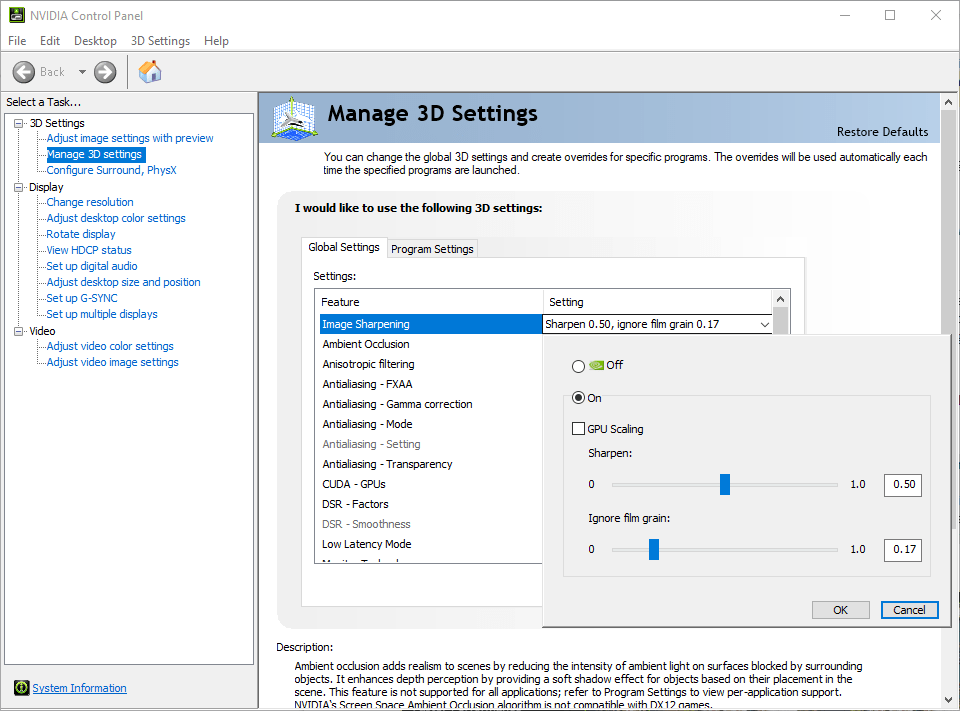The width and height of the screenshot is (960, 711).
Task: Select the Off radio button for Image Sharpening
Action: pos(578,366)
